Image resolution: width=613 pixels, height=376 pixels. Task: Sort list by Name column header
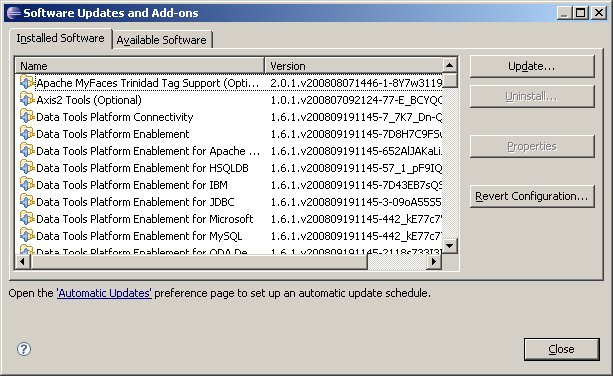[x=140, y=66]
